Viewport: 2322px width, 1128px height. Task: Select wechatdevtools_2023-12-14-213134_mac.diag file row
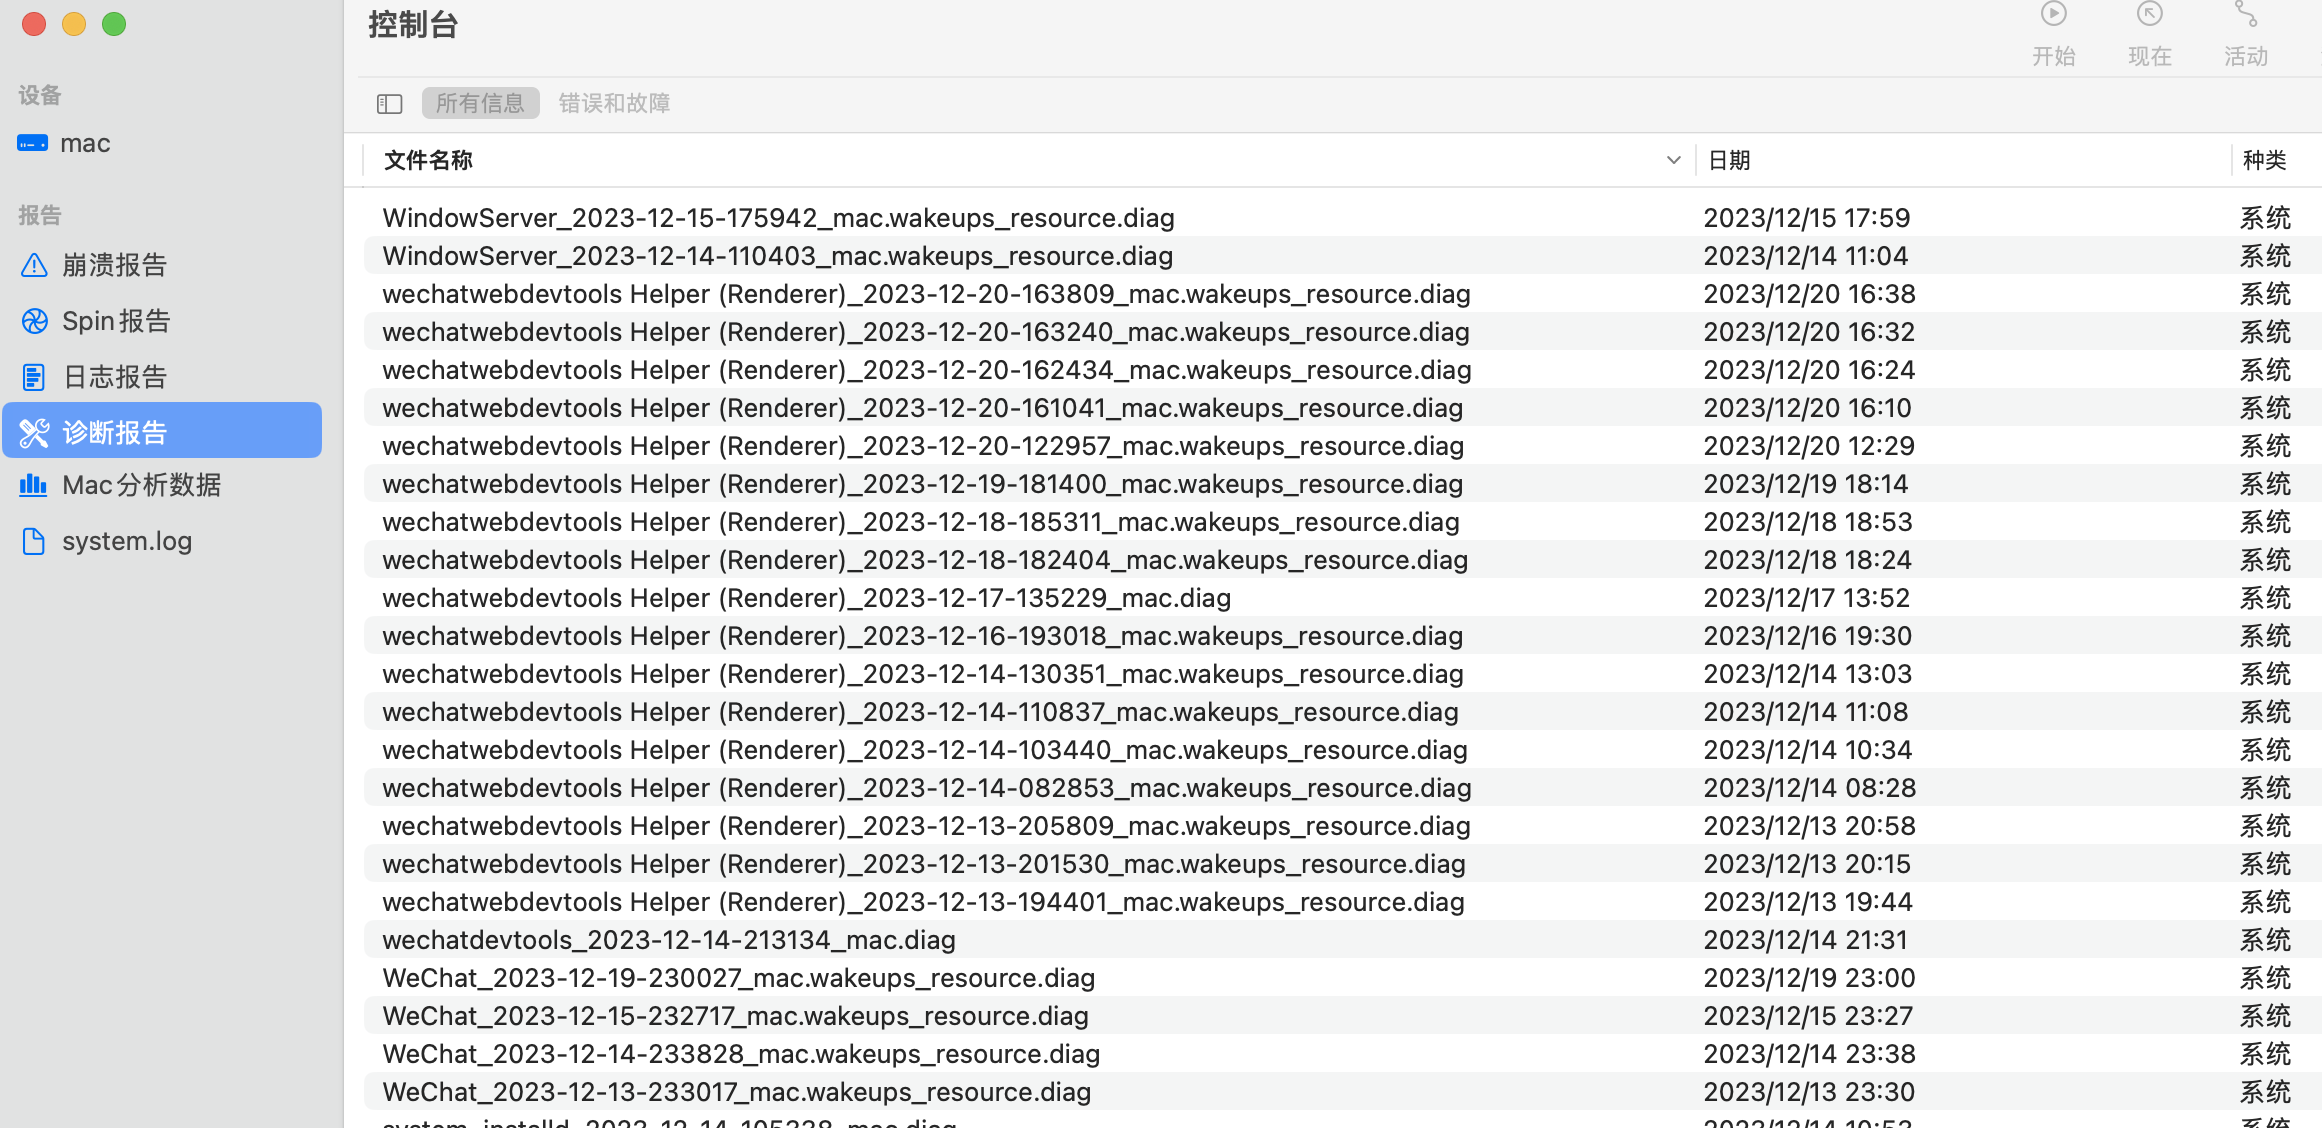(668, 940)
